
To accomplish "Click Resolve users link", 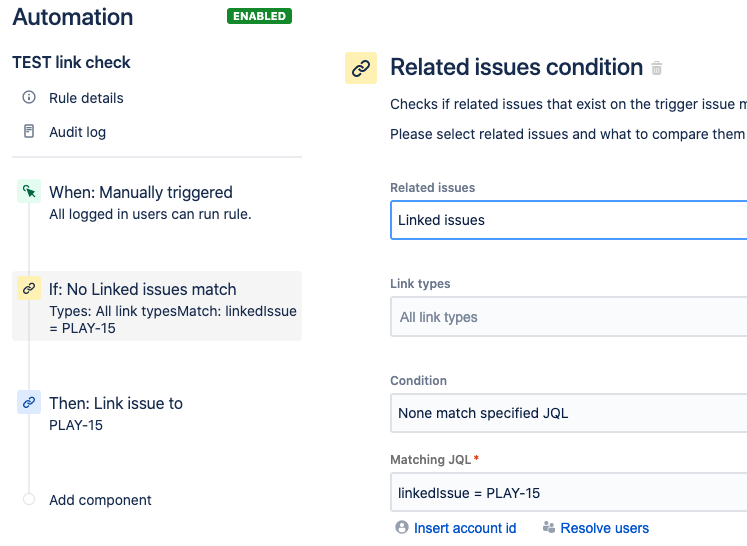I will click(x=604, y=528).
